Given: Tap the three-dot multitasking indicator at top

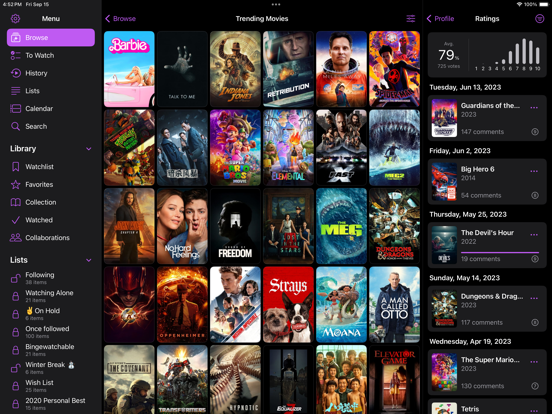Looking at the screenshot, I should 276,5.
